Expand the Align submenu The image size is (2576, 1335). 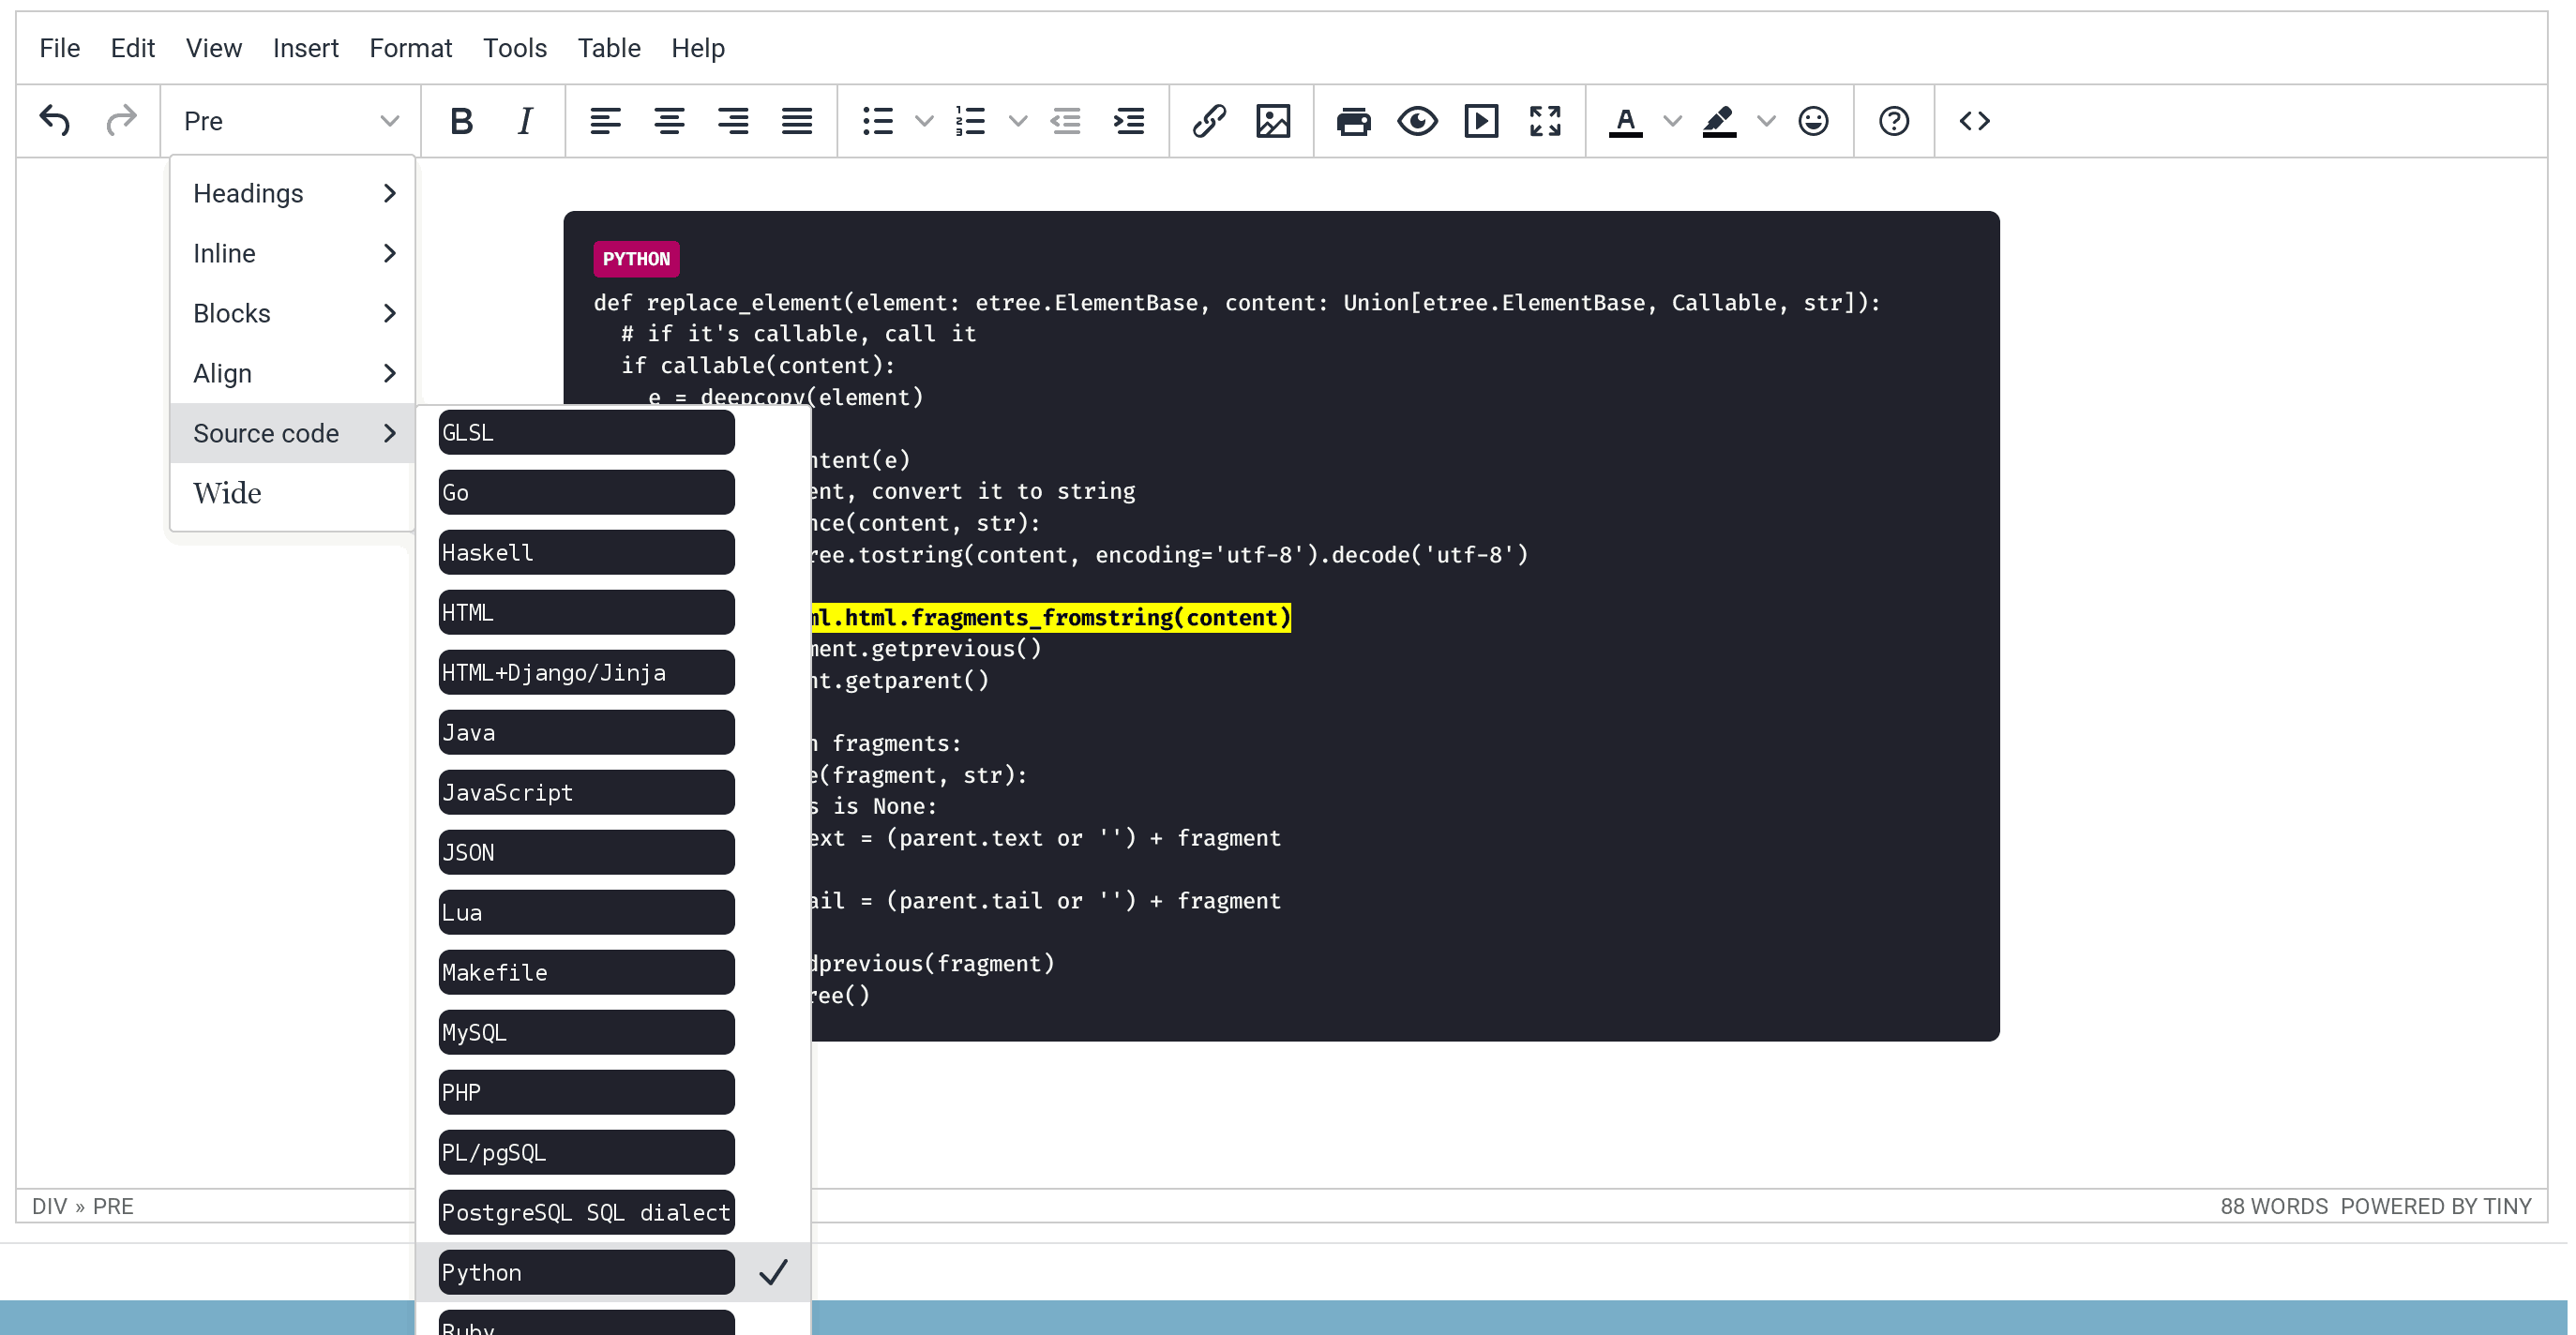(x=292, y=373)
